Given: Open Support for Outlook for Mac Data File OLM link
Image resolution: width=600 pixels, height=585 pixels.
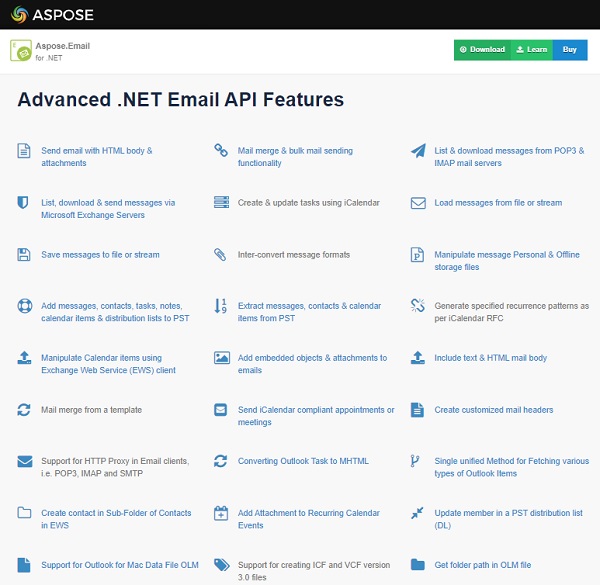Looking at the screenshot, I should pyautogui.click(x=120, y=565).
